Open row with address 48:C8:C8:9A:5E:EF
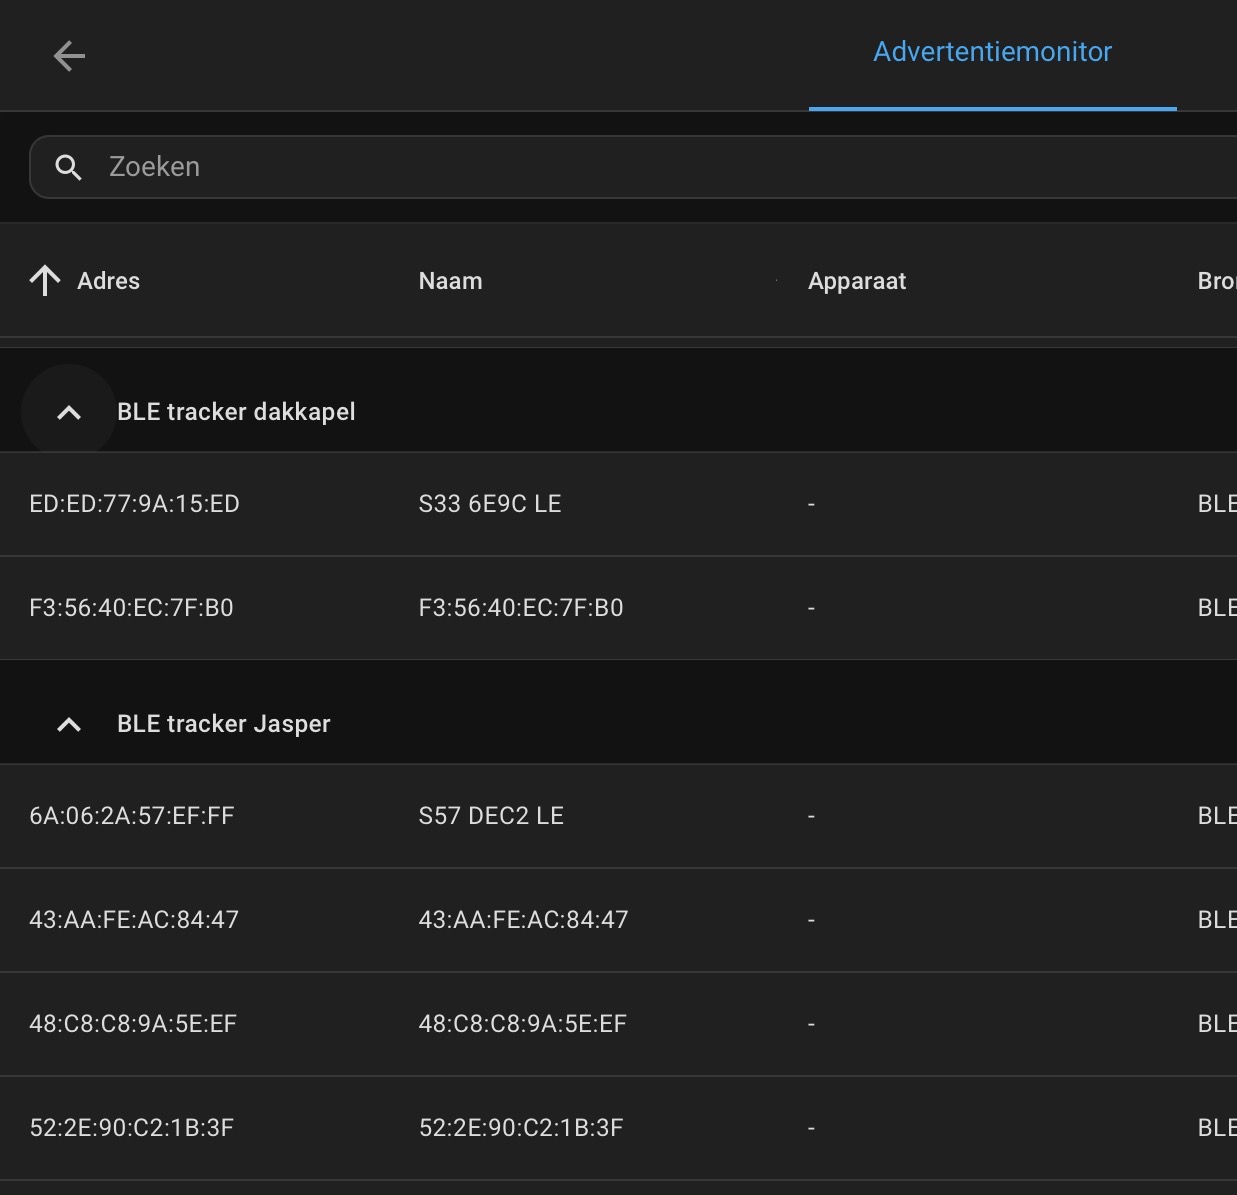 pyautogui.click(x=133, y=1024)
